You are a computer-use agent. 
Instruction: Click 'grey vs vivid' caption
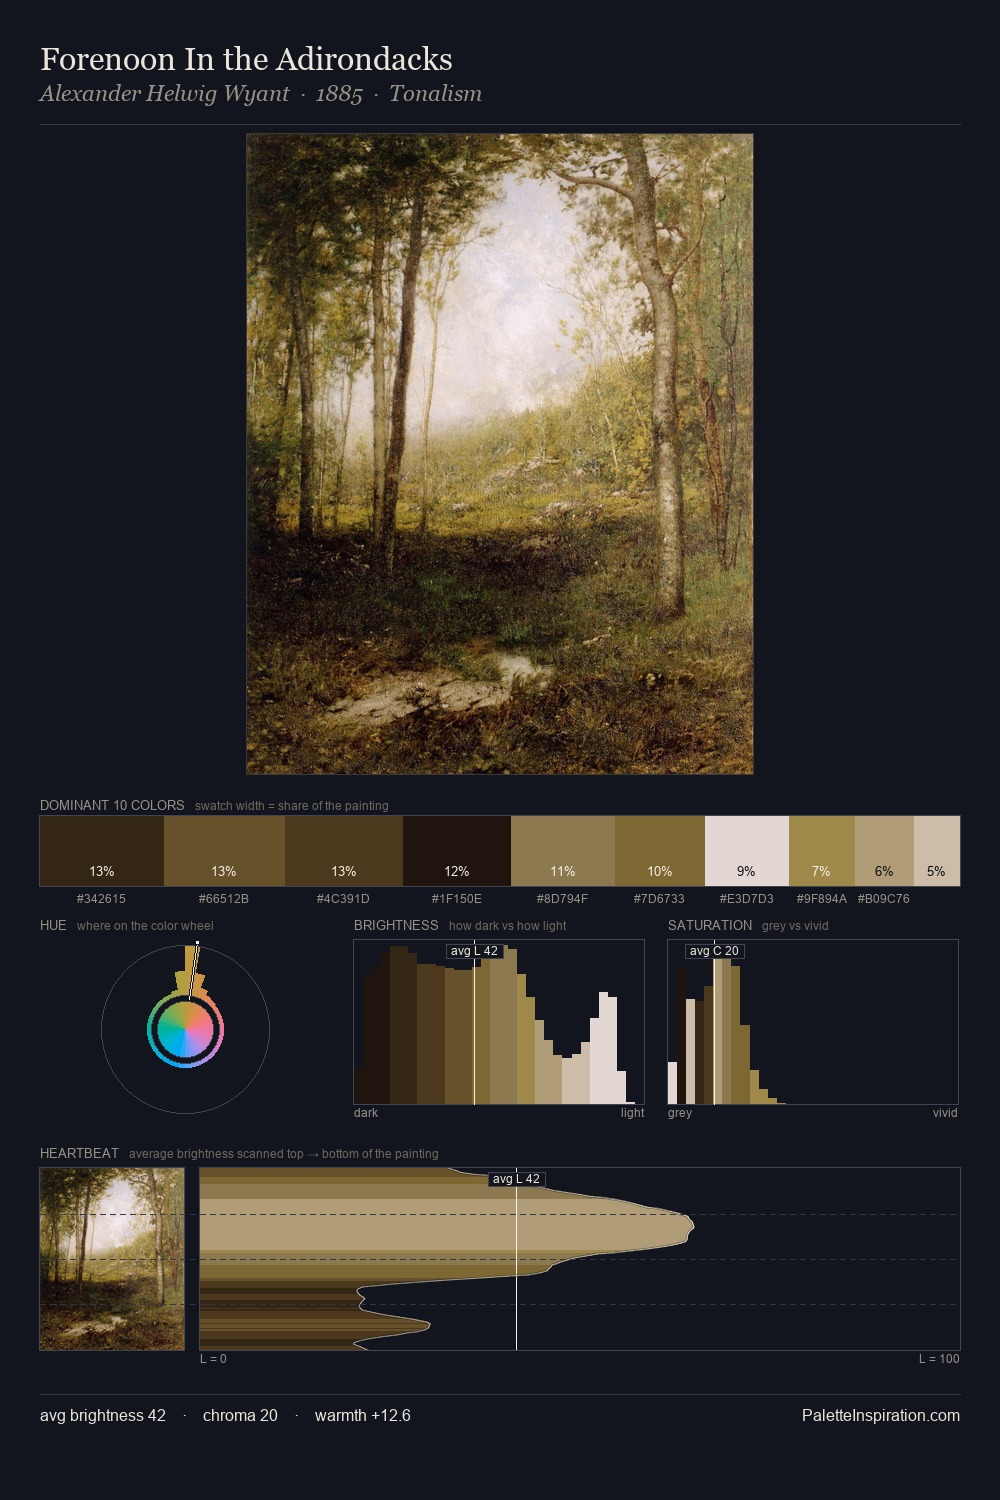(x=795, y=926)
